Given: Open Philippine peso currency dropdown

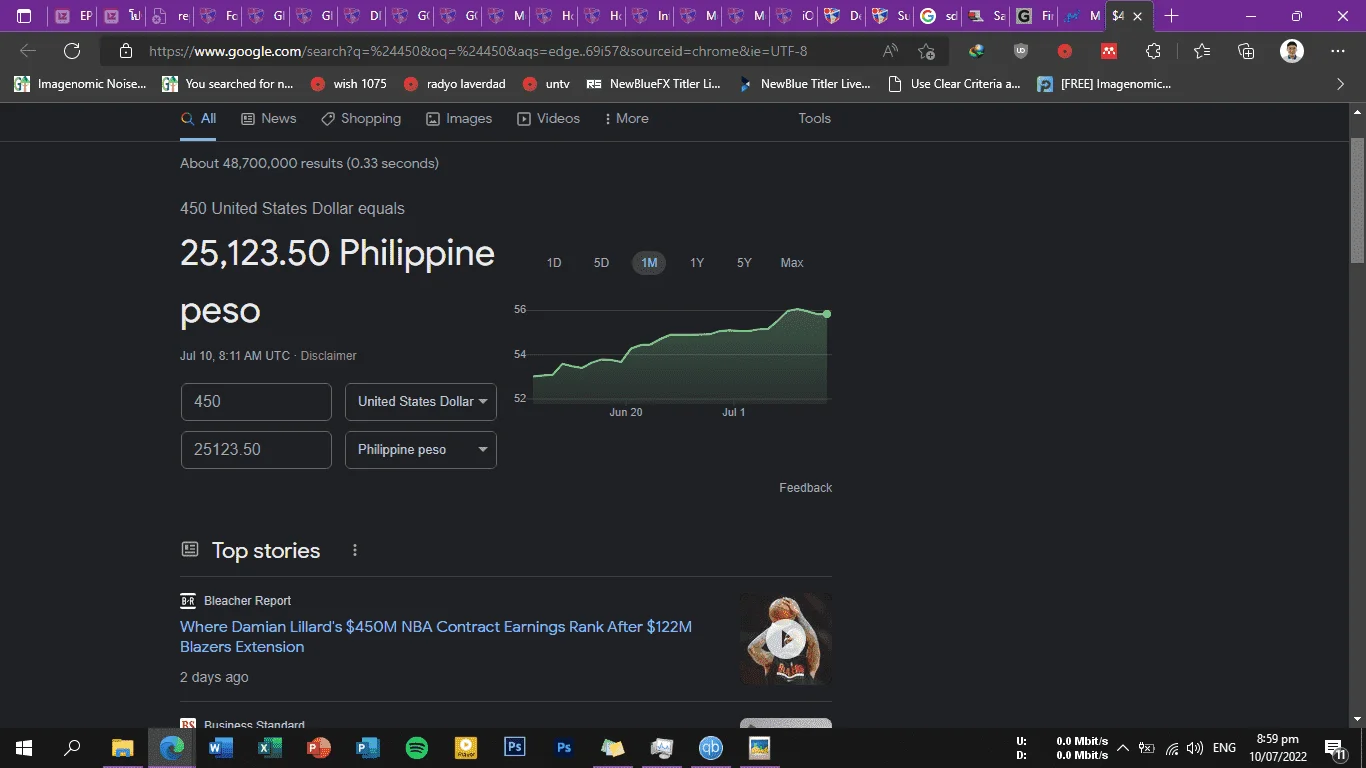Looking at the screenshot, I should 421,450.
